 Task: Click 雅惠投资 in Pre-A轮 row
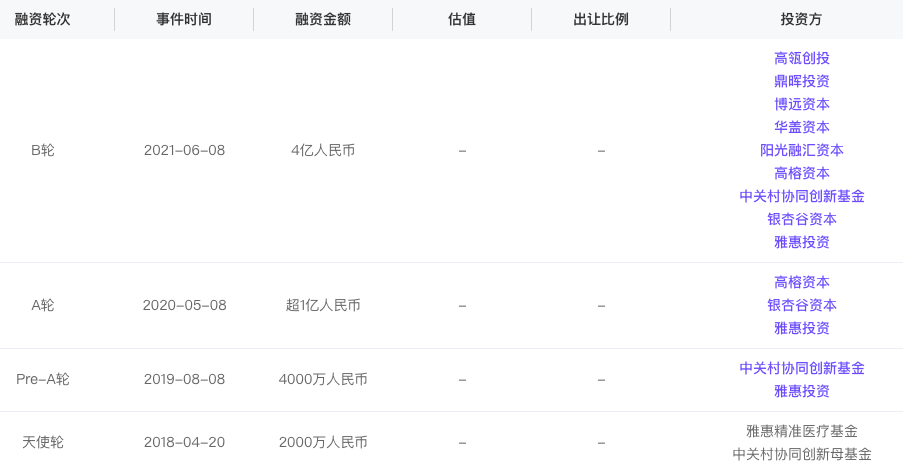801,391
